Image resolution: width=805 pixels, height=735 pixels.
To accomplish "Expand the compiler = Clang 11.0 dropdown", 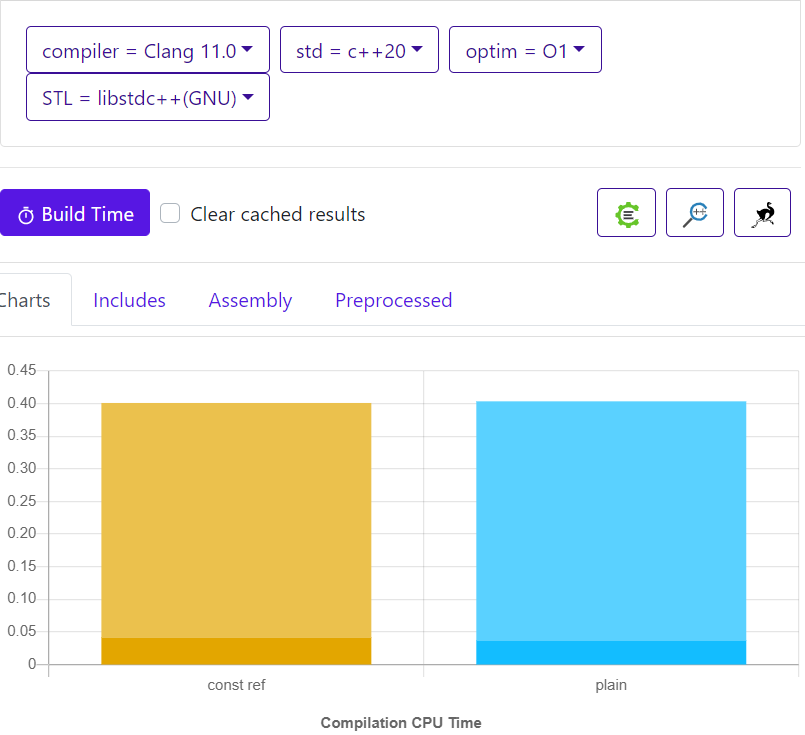I will 147,50.
